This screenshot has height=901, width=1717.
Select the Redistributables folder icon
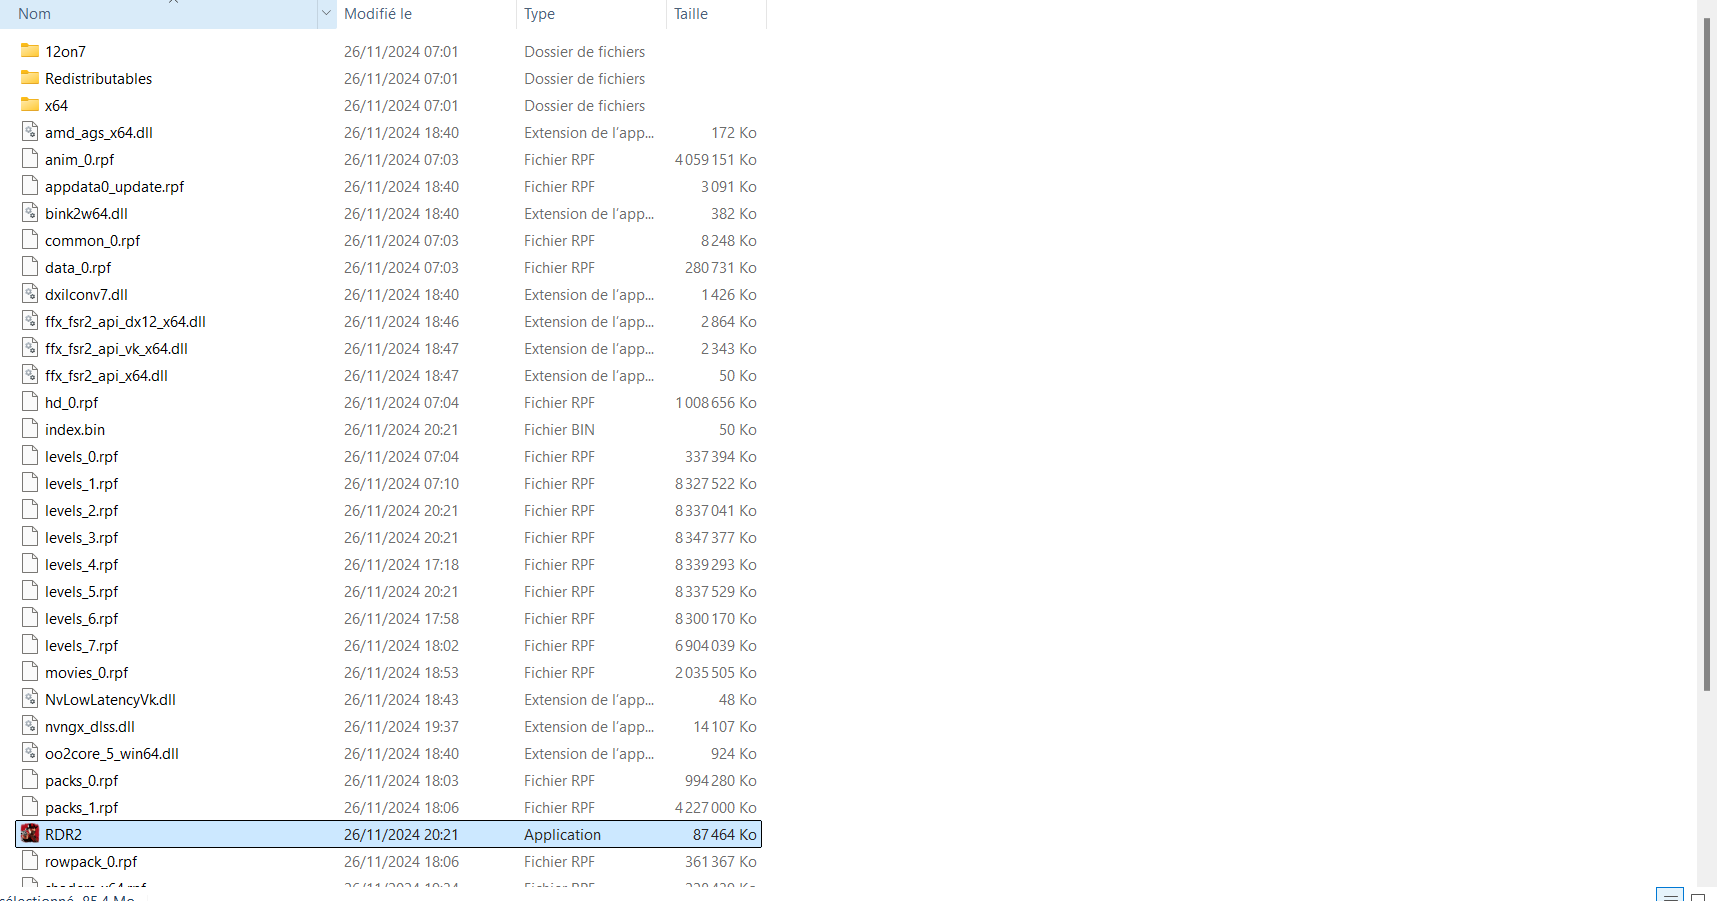[30, 78]
